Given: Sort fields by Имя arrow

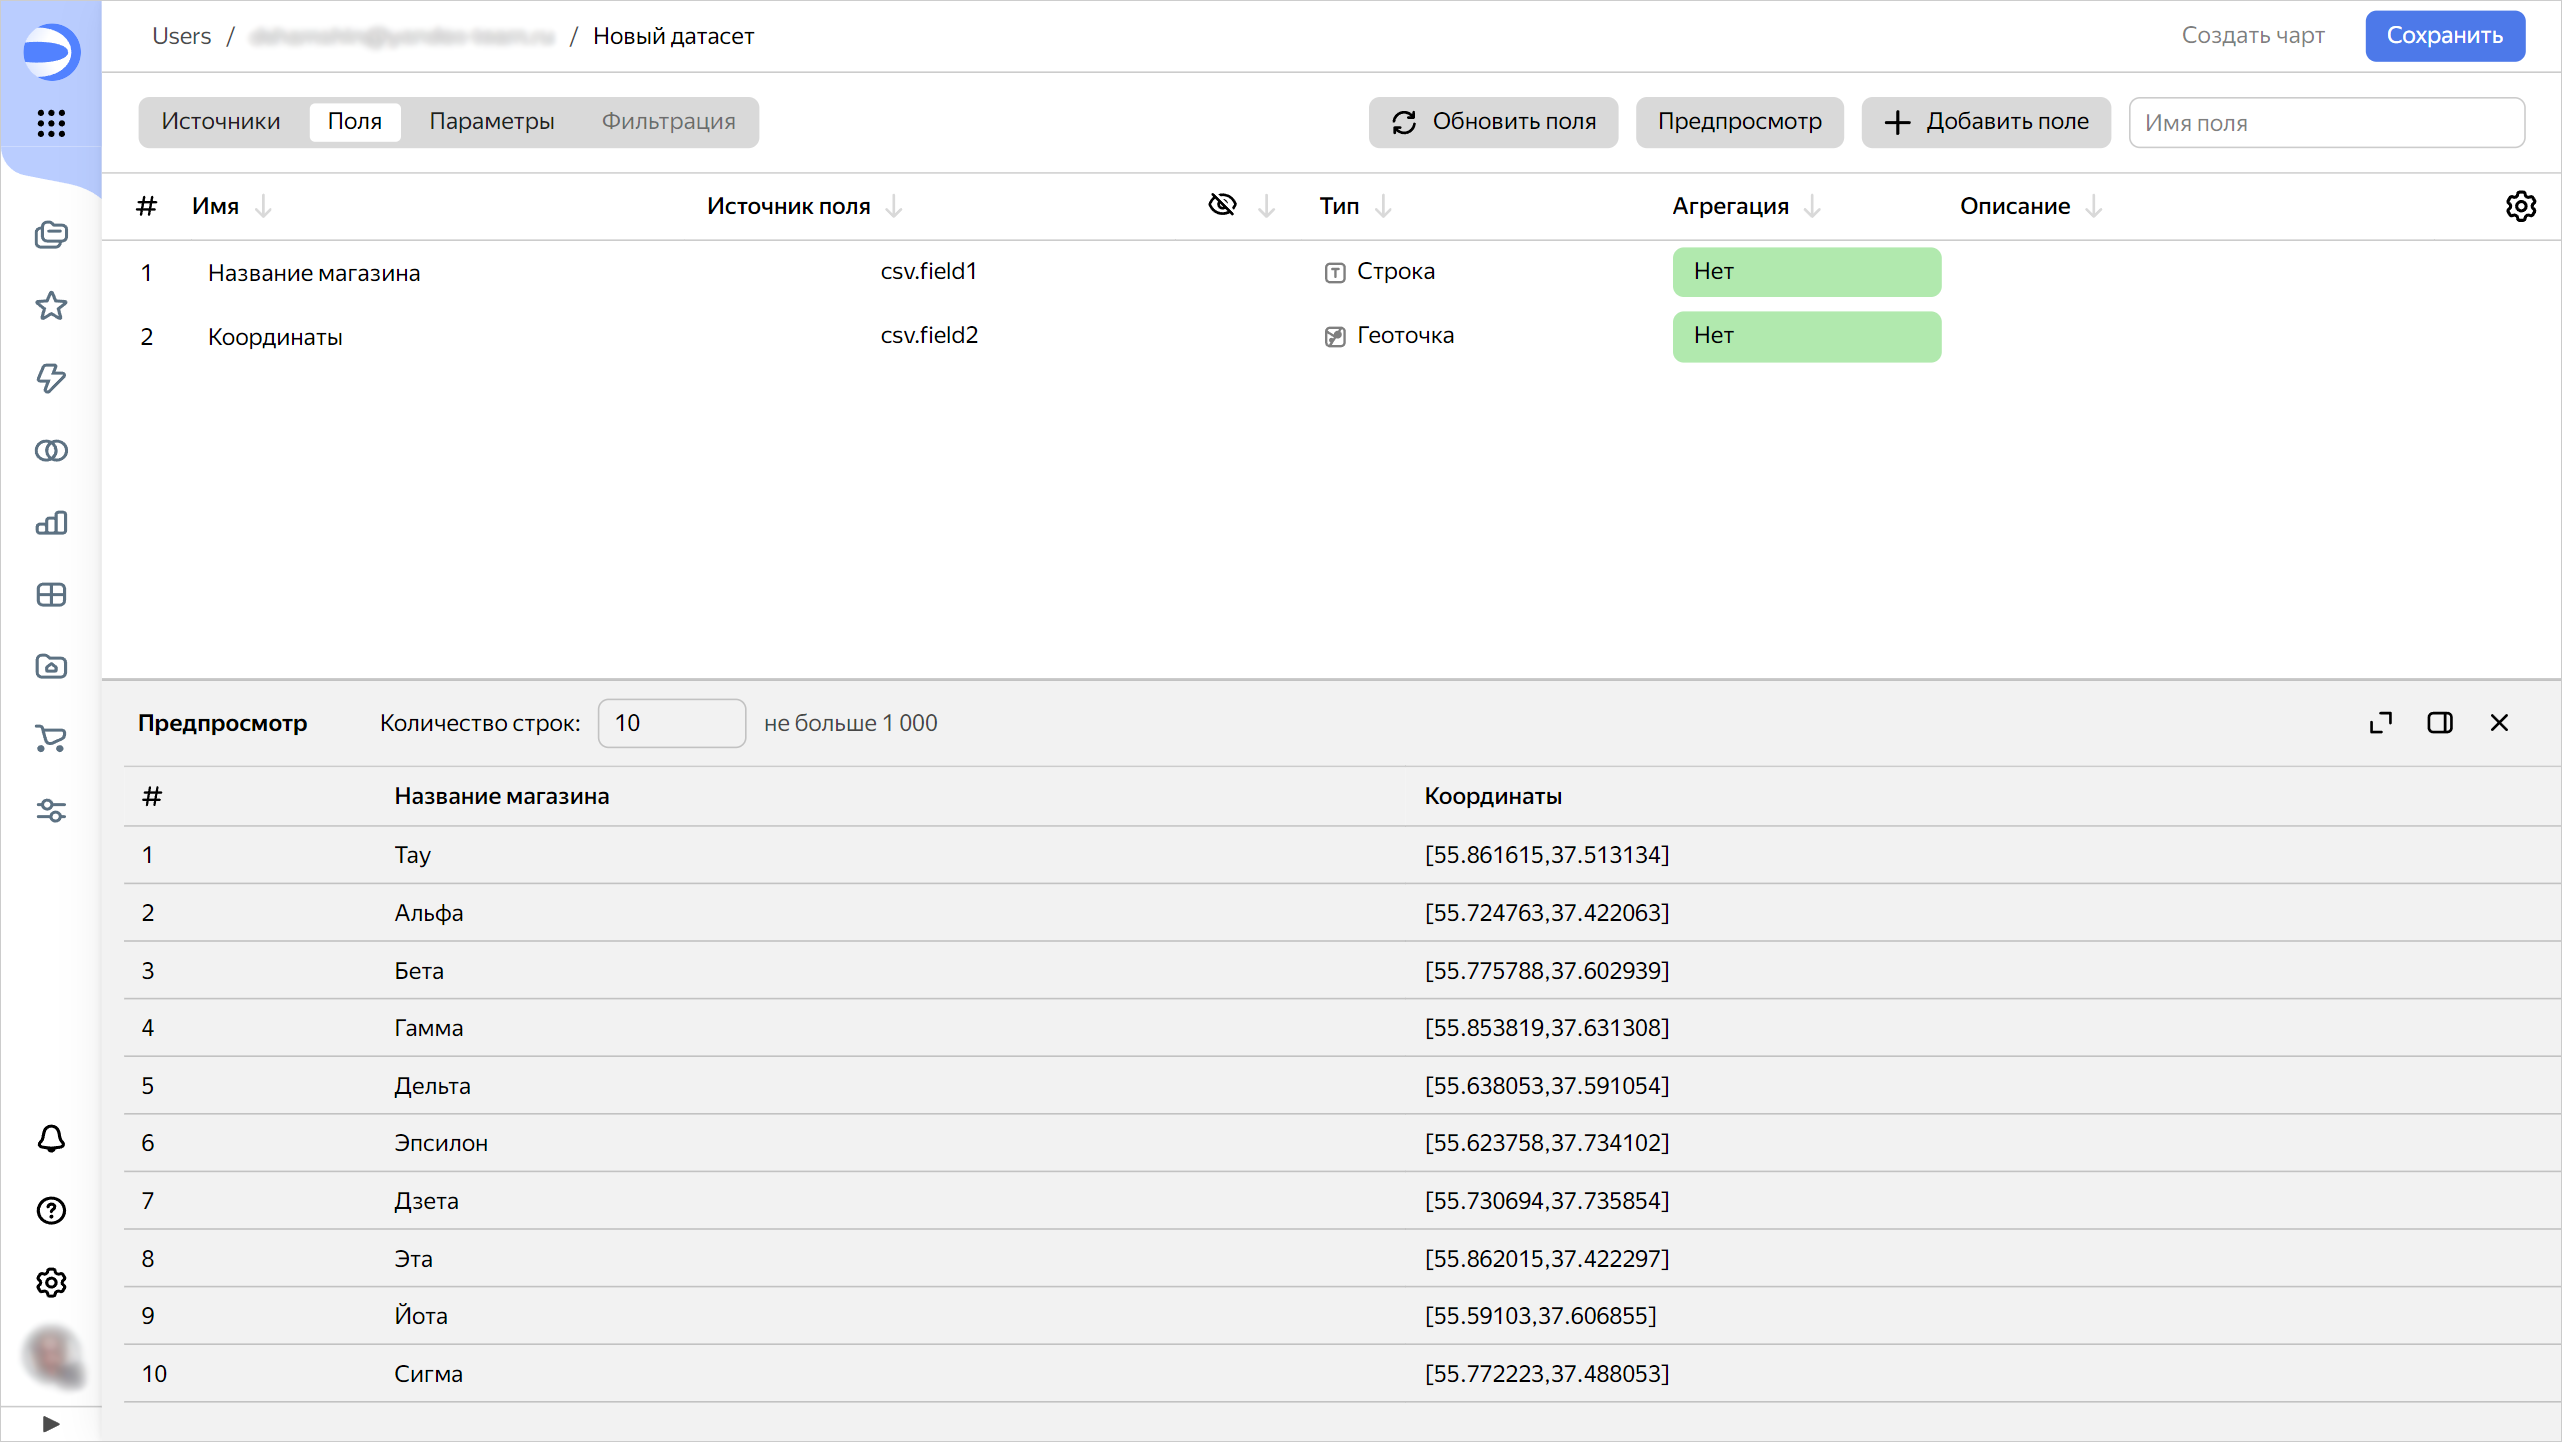Looking at the screenshot, I should click(x=264, y=206).
